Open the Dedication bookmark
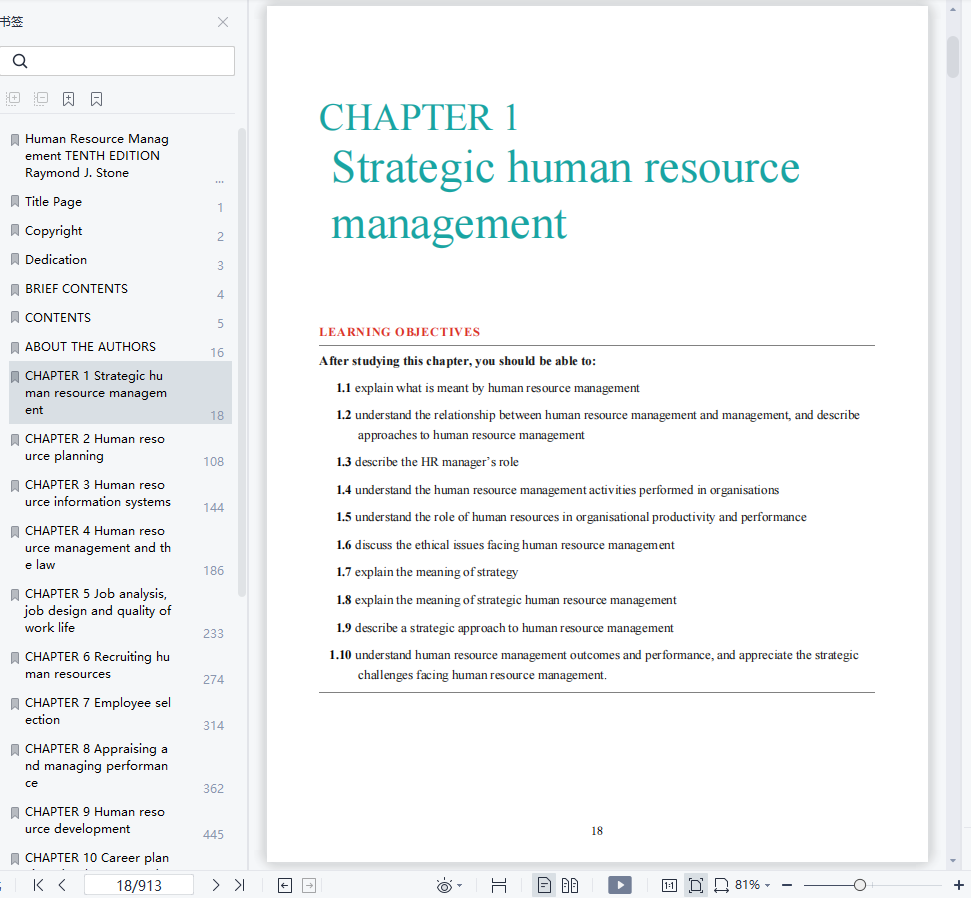The height and width of the screenshot is (898, 971). click(x=56, y=259)
